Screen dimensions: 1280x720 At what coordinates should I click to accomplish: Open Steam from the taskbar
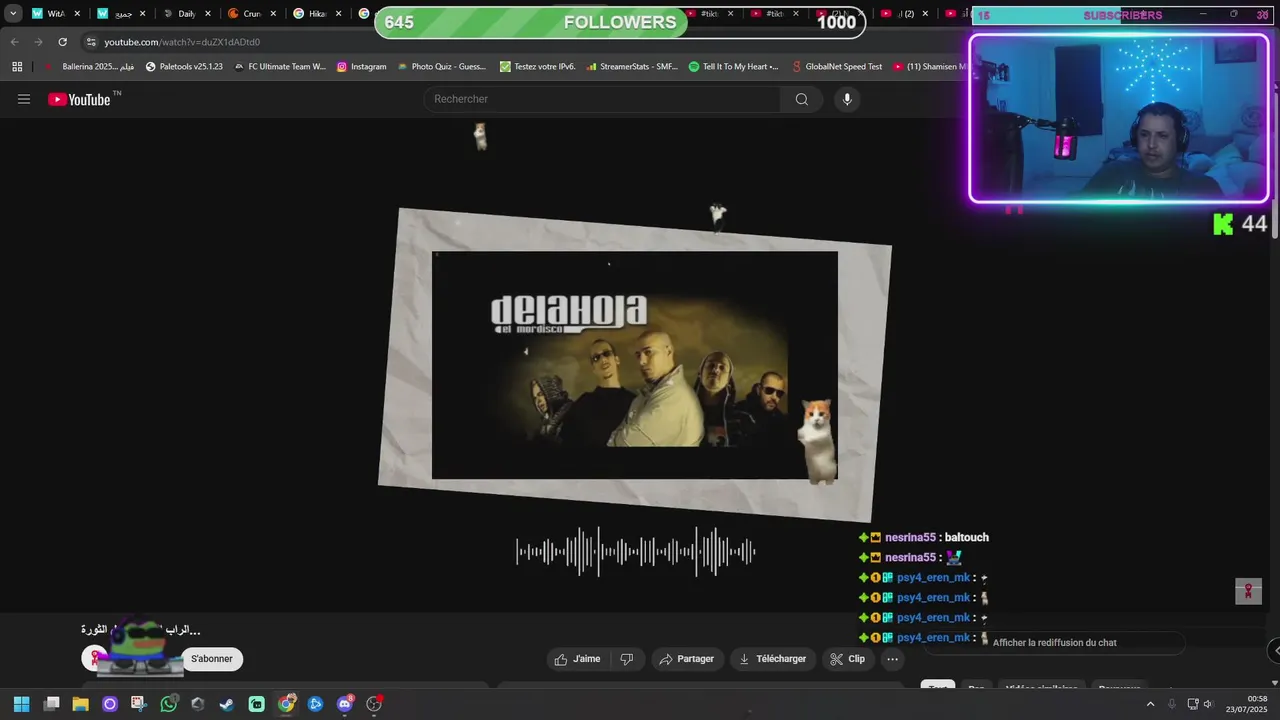tap(227, 704)
